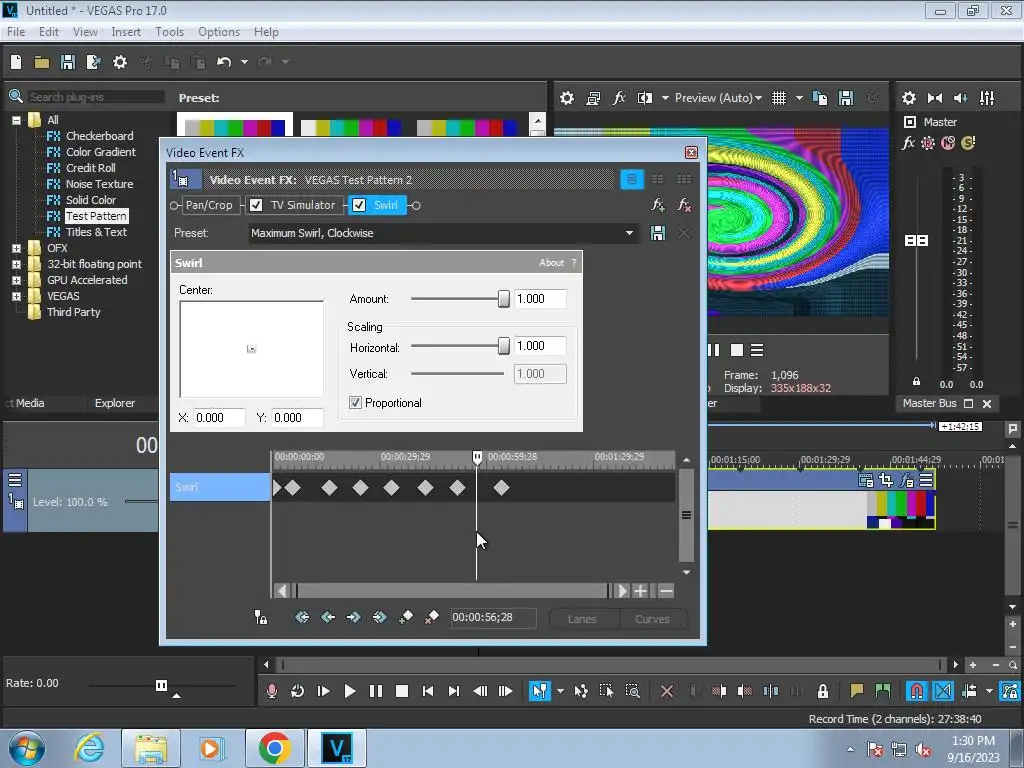1024x768 pixels.
Task: Click the About link in the Swirl panel
Action: [552, 263]
